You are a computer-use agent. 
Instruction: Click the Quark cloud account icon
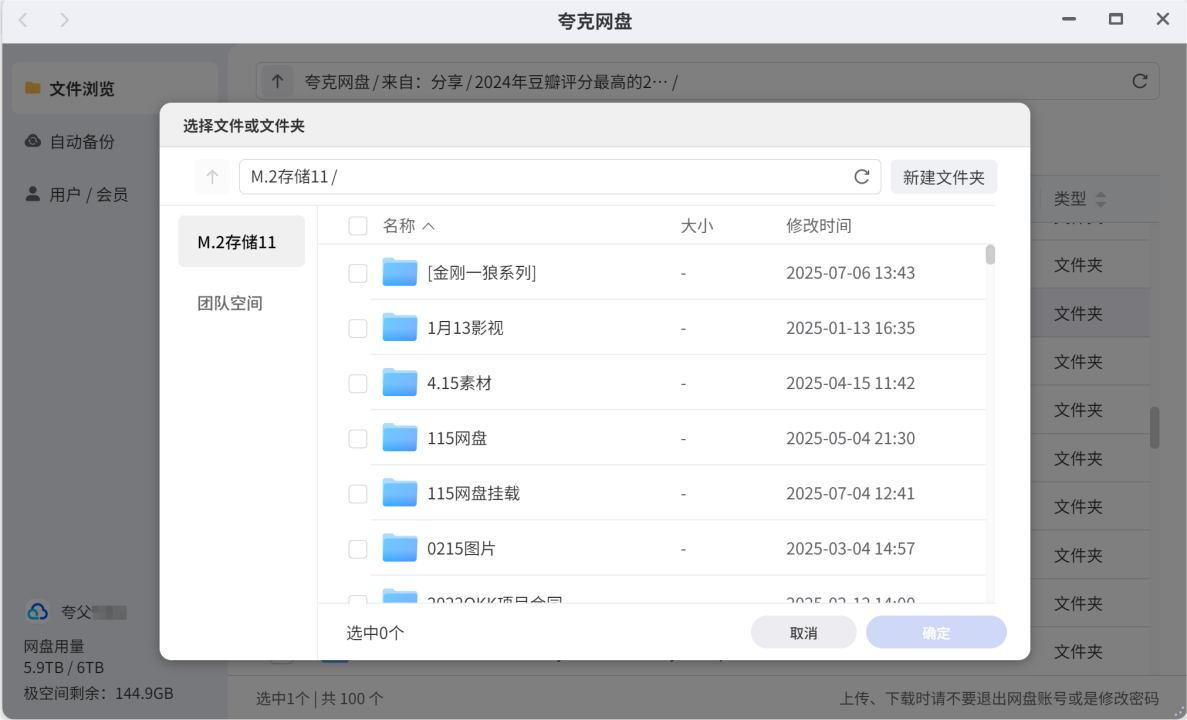coord(37,611)
